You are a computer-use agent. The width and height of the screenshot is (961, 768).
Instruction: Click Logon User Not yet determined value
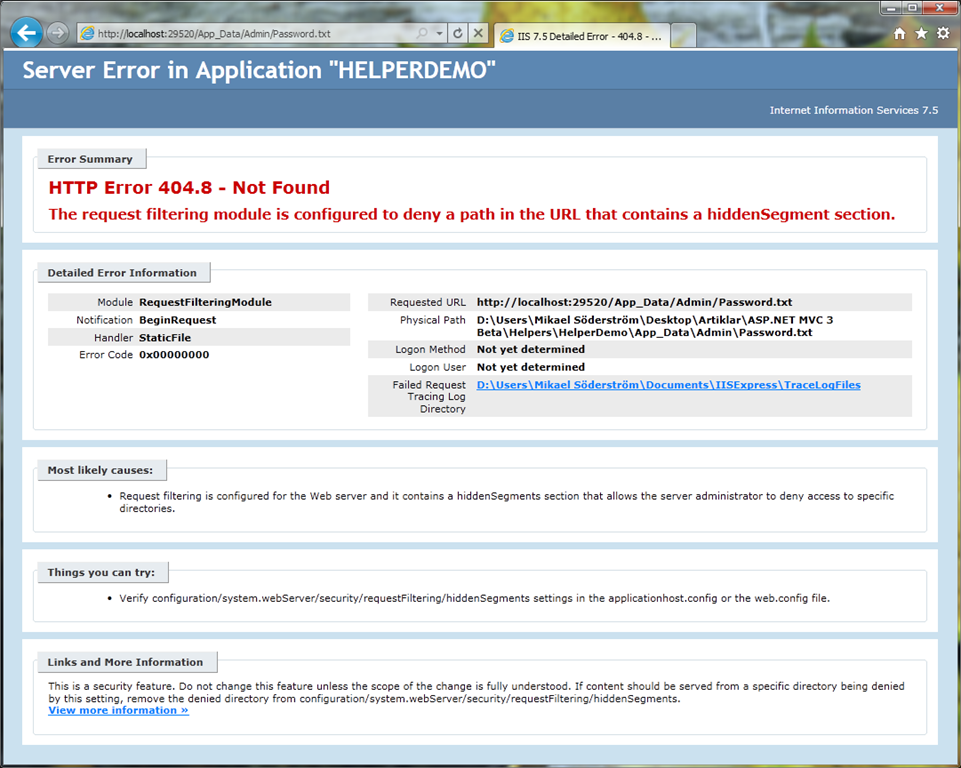click(x=531, y=367)
